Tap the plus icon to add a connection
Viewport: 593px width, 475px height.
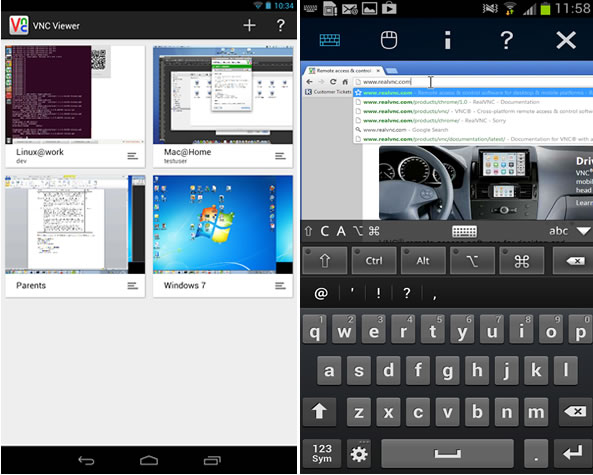tap(249, 25)
